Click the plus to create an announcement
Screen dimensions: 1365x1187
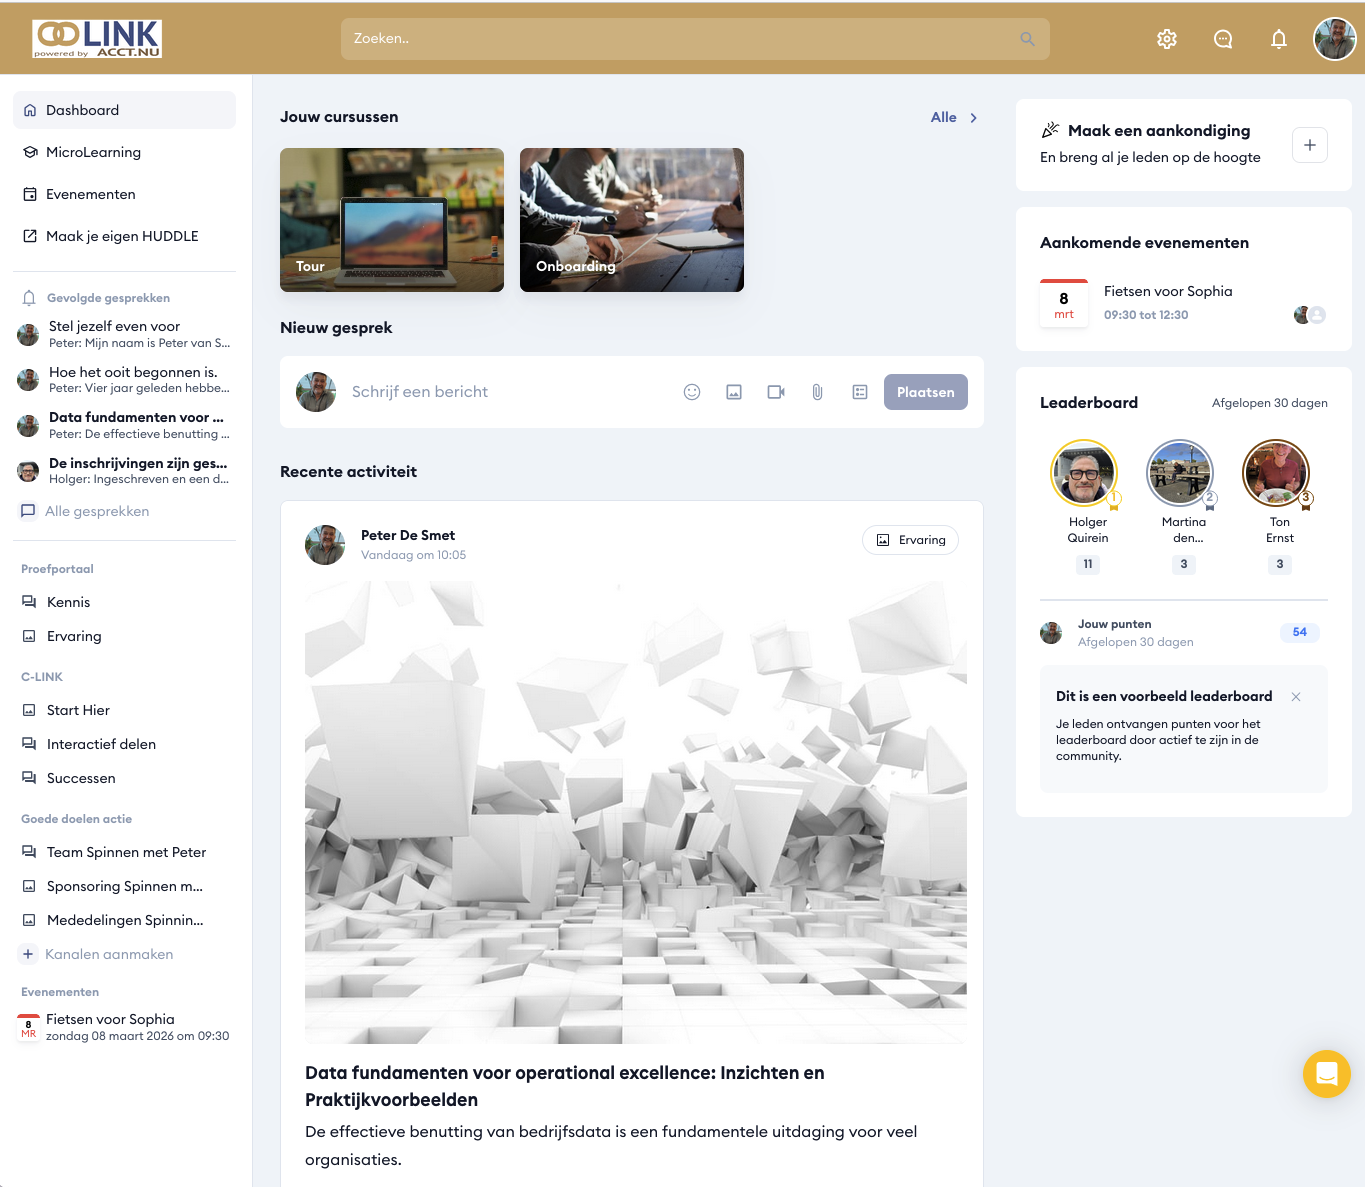coord(1309,145)
